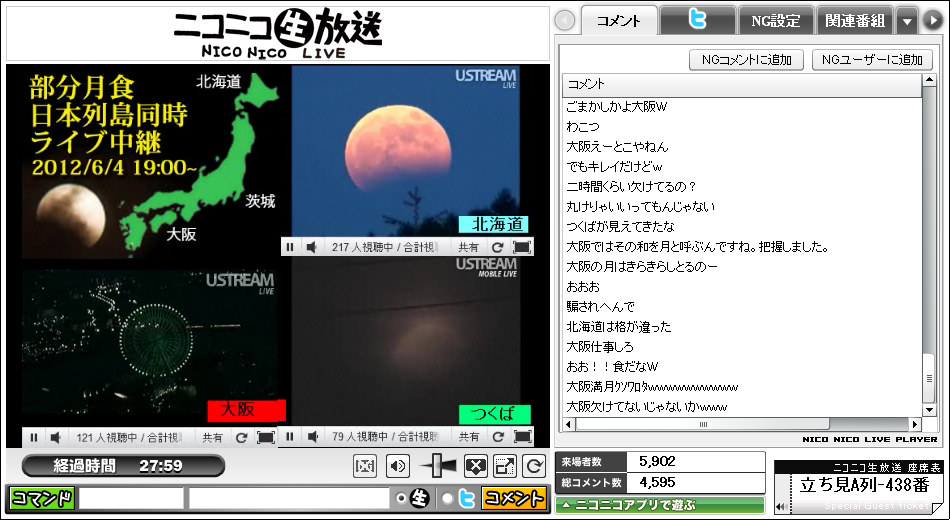Screen dimensions: 950x520
Task: Refresh the Nico Live player
Action: (x=534, y=466)
